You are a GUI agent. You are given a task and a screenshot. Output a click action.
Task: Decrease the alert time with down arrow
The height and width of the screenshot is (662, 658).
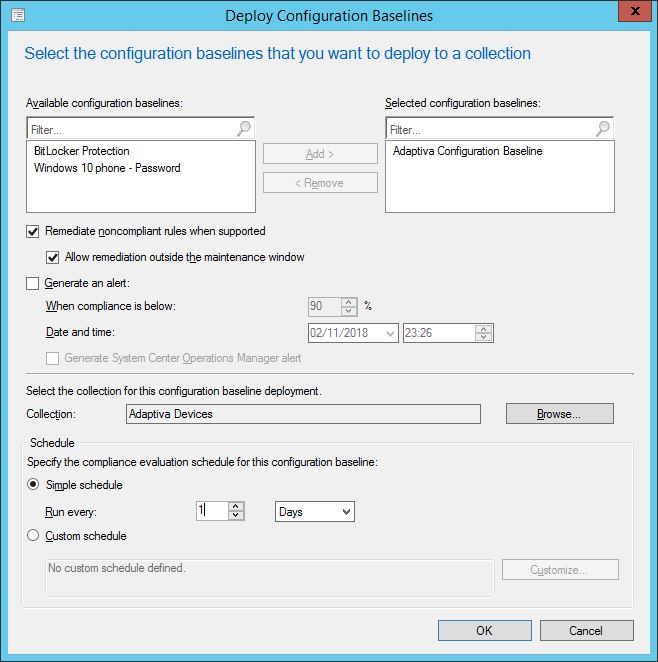pos(484,338)
